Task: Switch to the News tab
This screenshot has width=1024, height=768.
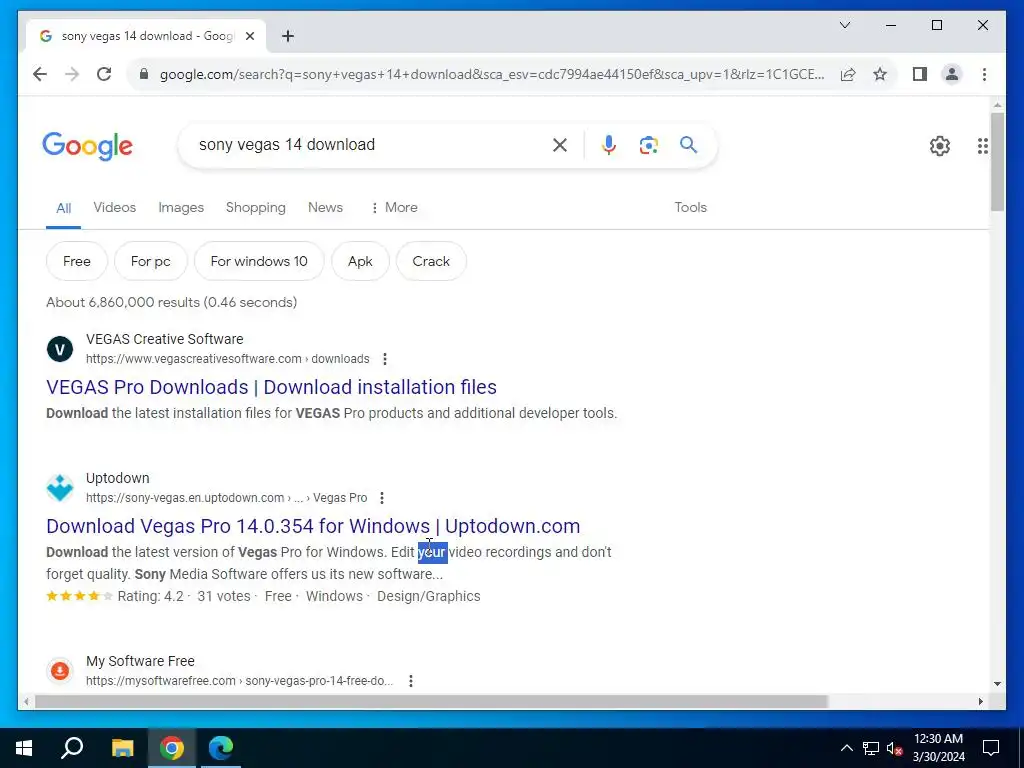Action: click(x=325, y=207)
